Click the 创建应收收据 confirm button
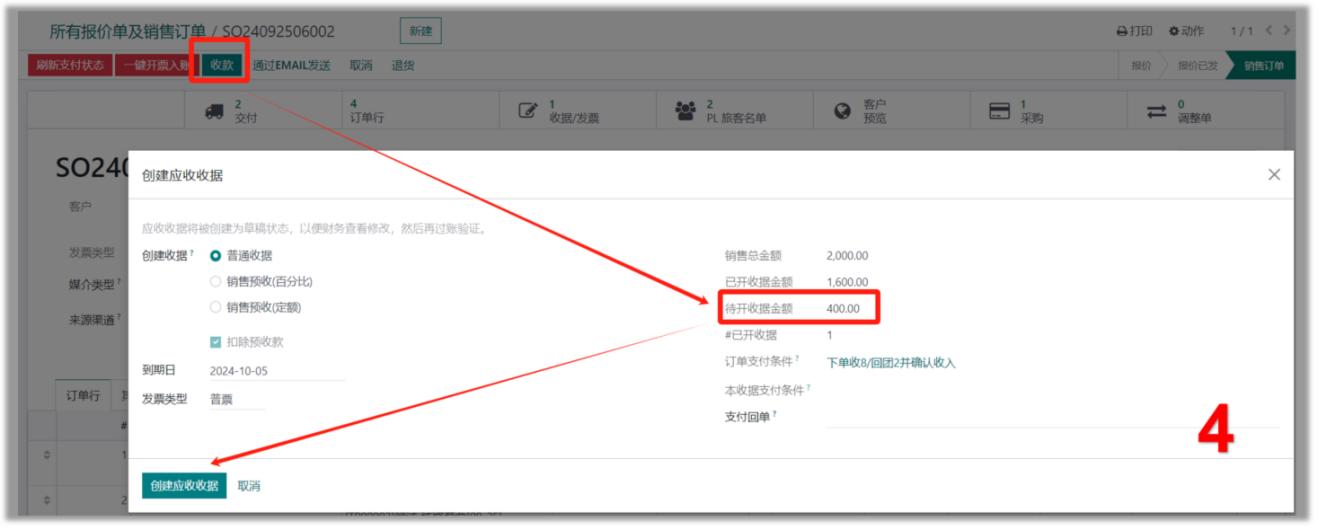This screenshot has width=1318, height=530. 184,485
